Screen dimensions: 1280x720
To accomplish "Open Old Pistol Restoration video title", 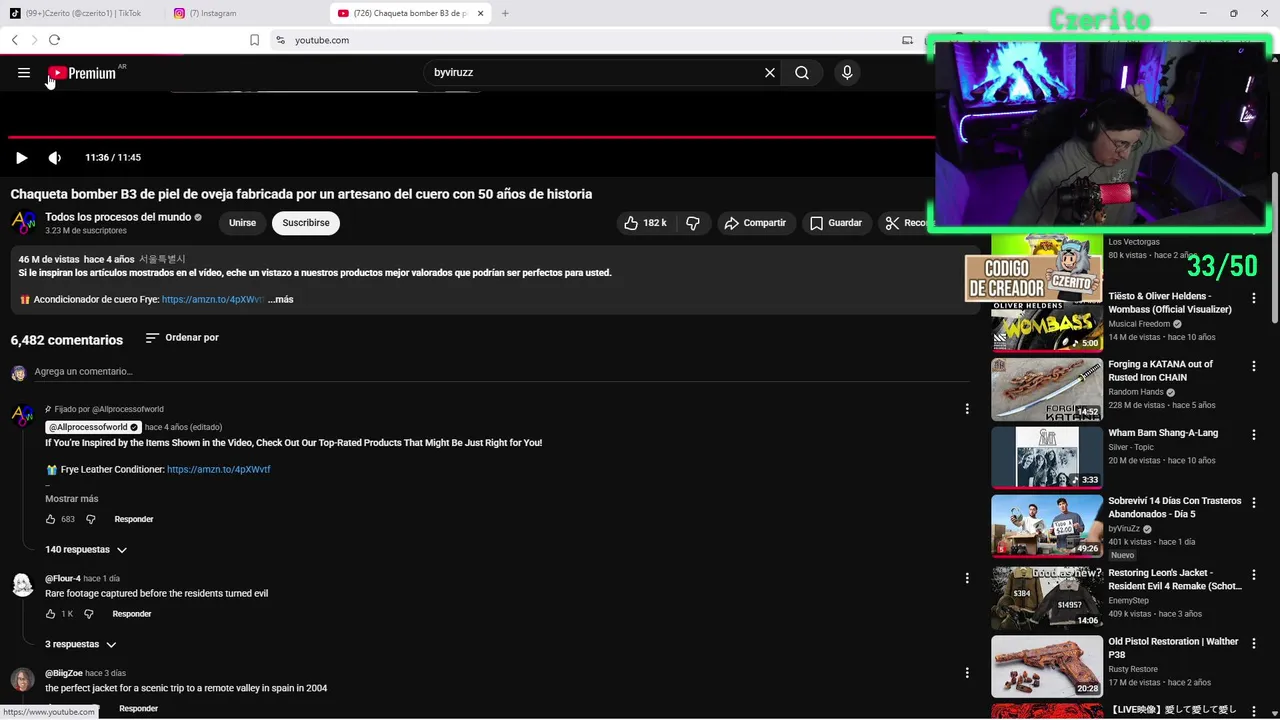I will click(1173, 648).
